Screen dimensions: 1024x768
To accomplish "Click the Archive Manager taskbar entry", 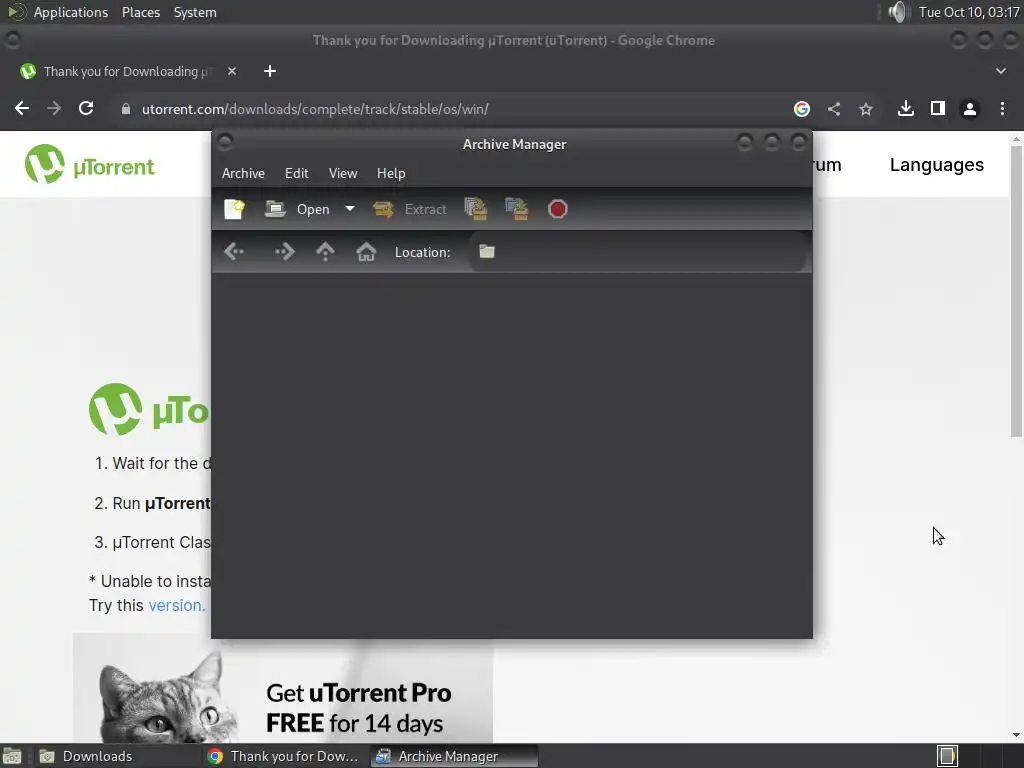I will pyautogui.click(x=455, y=756).
